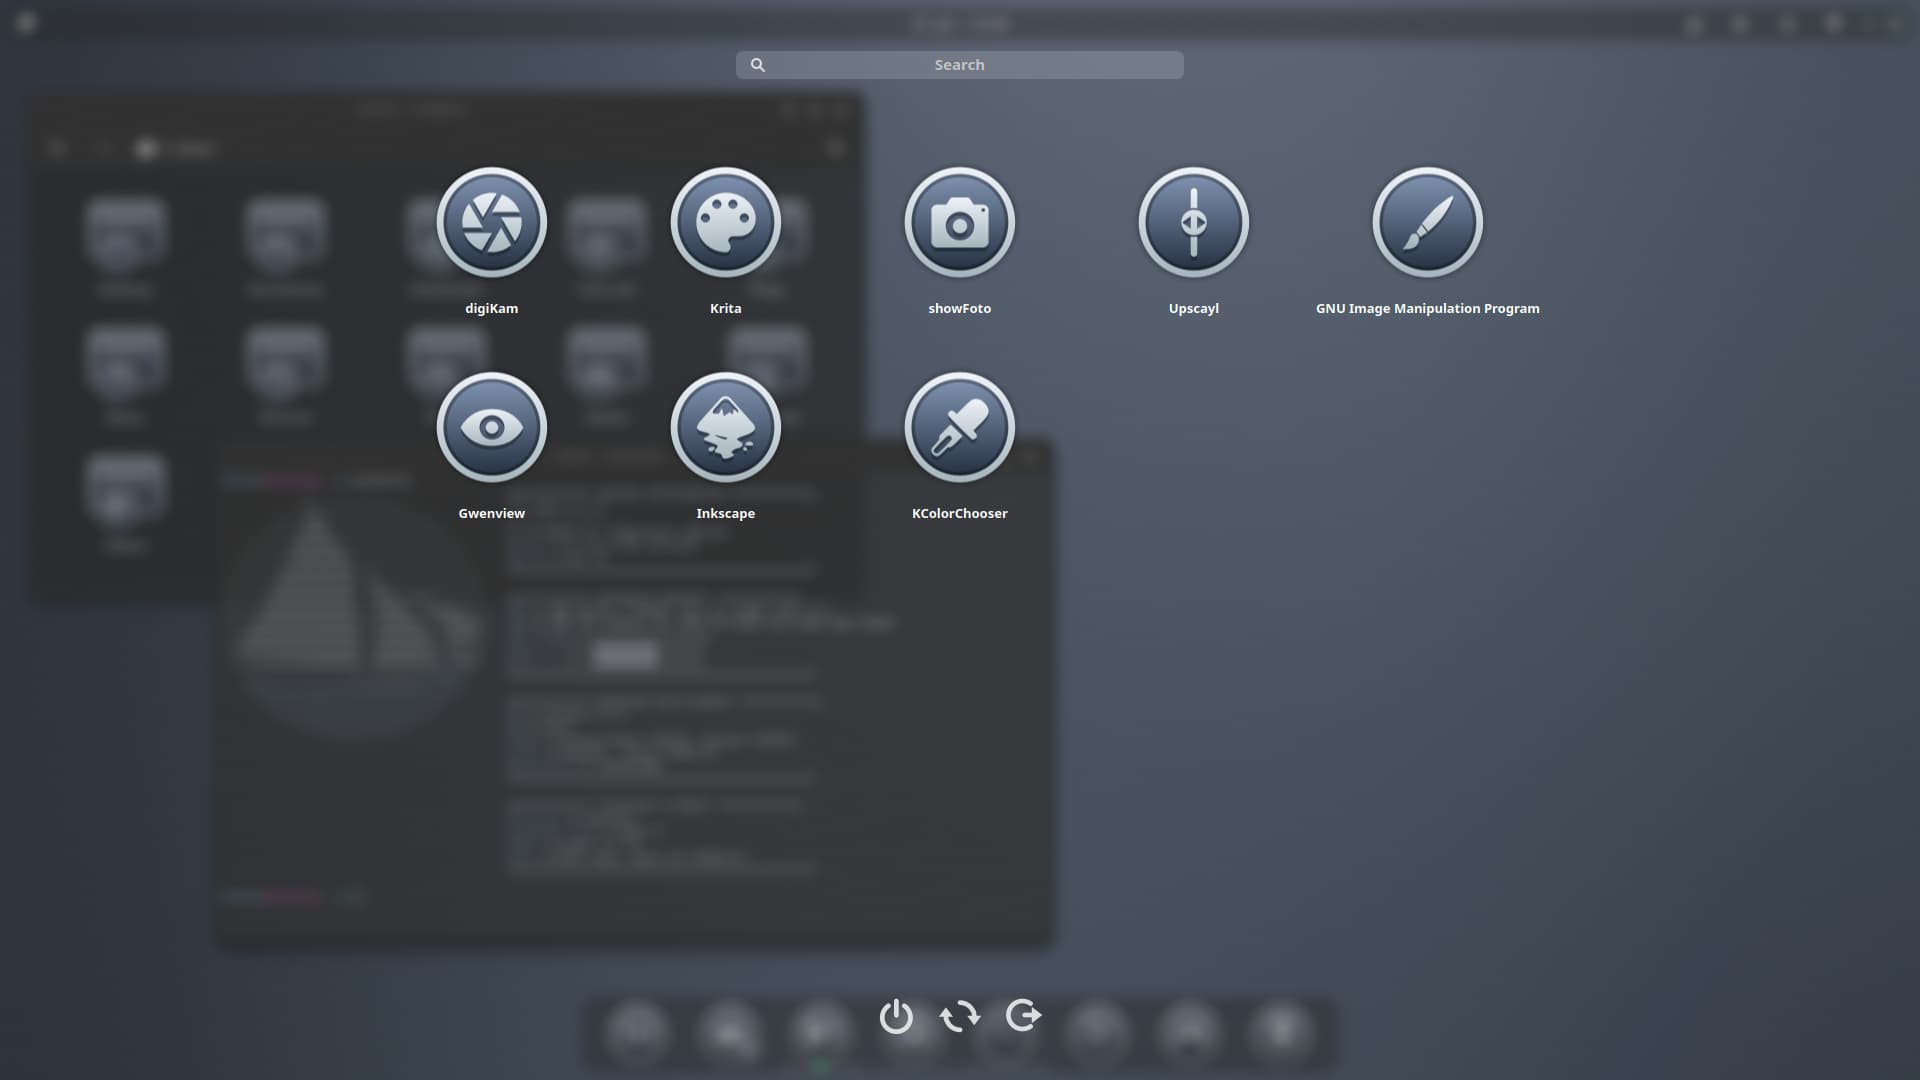Click the magnifying glass in the search bar
Image resolution: width=1920 pixels, height=1080 pixels.
(758, 65)
